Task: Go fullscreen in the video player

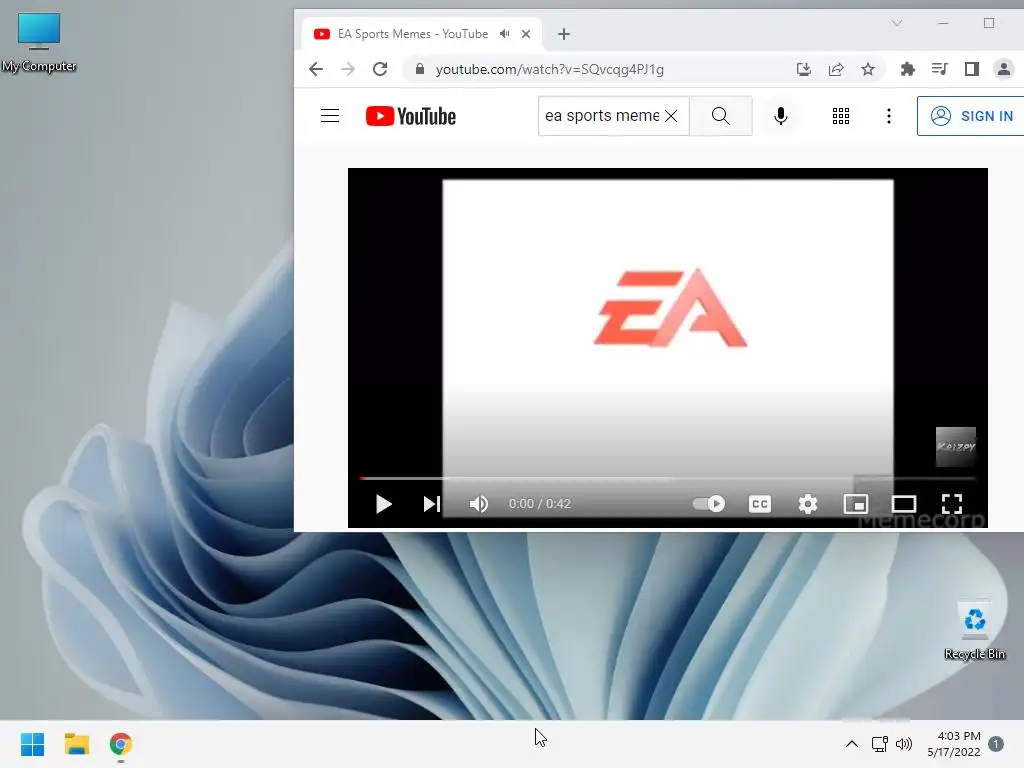Action: [952, 504]
